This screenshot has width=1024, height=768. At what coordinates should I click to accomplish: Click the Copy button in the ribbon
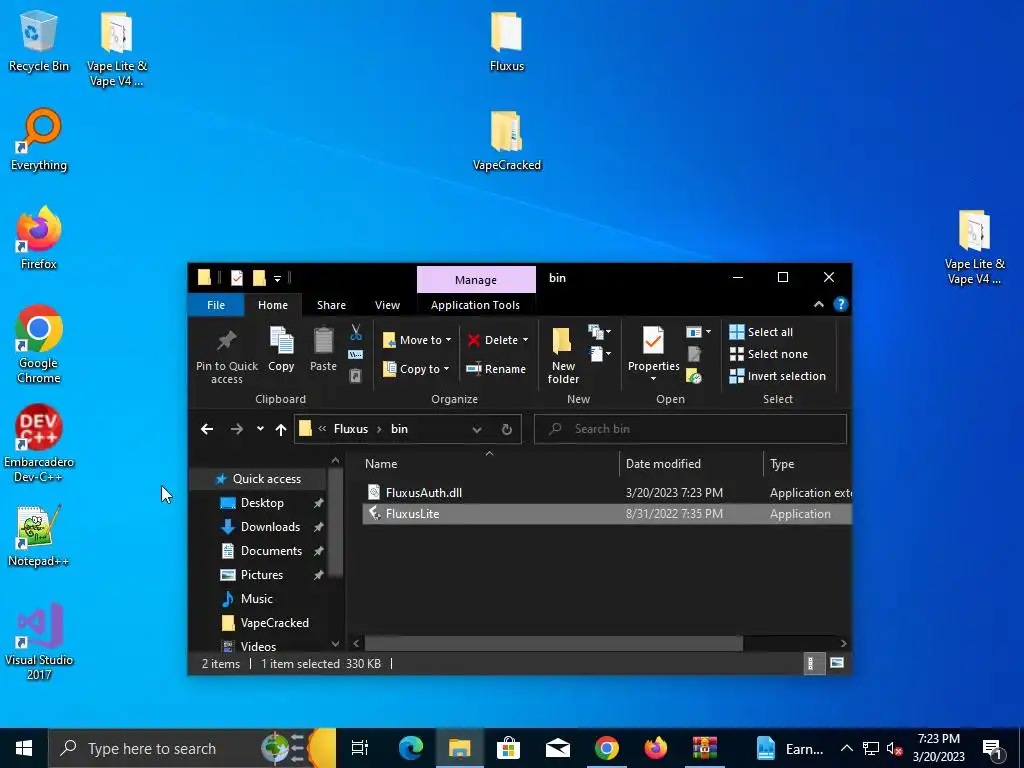(281, 349)
